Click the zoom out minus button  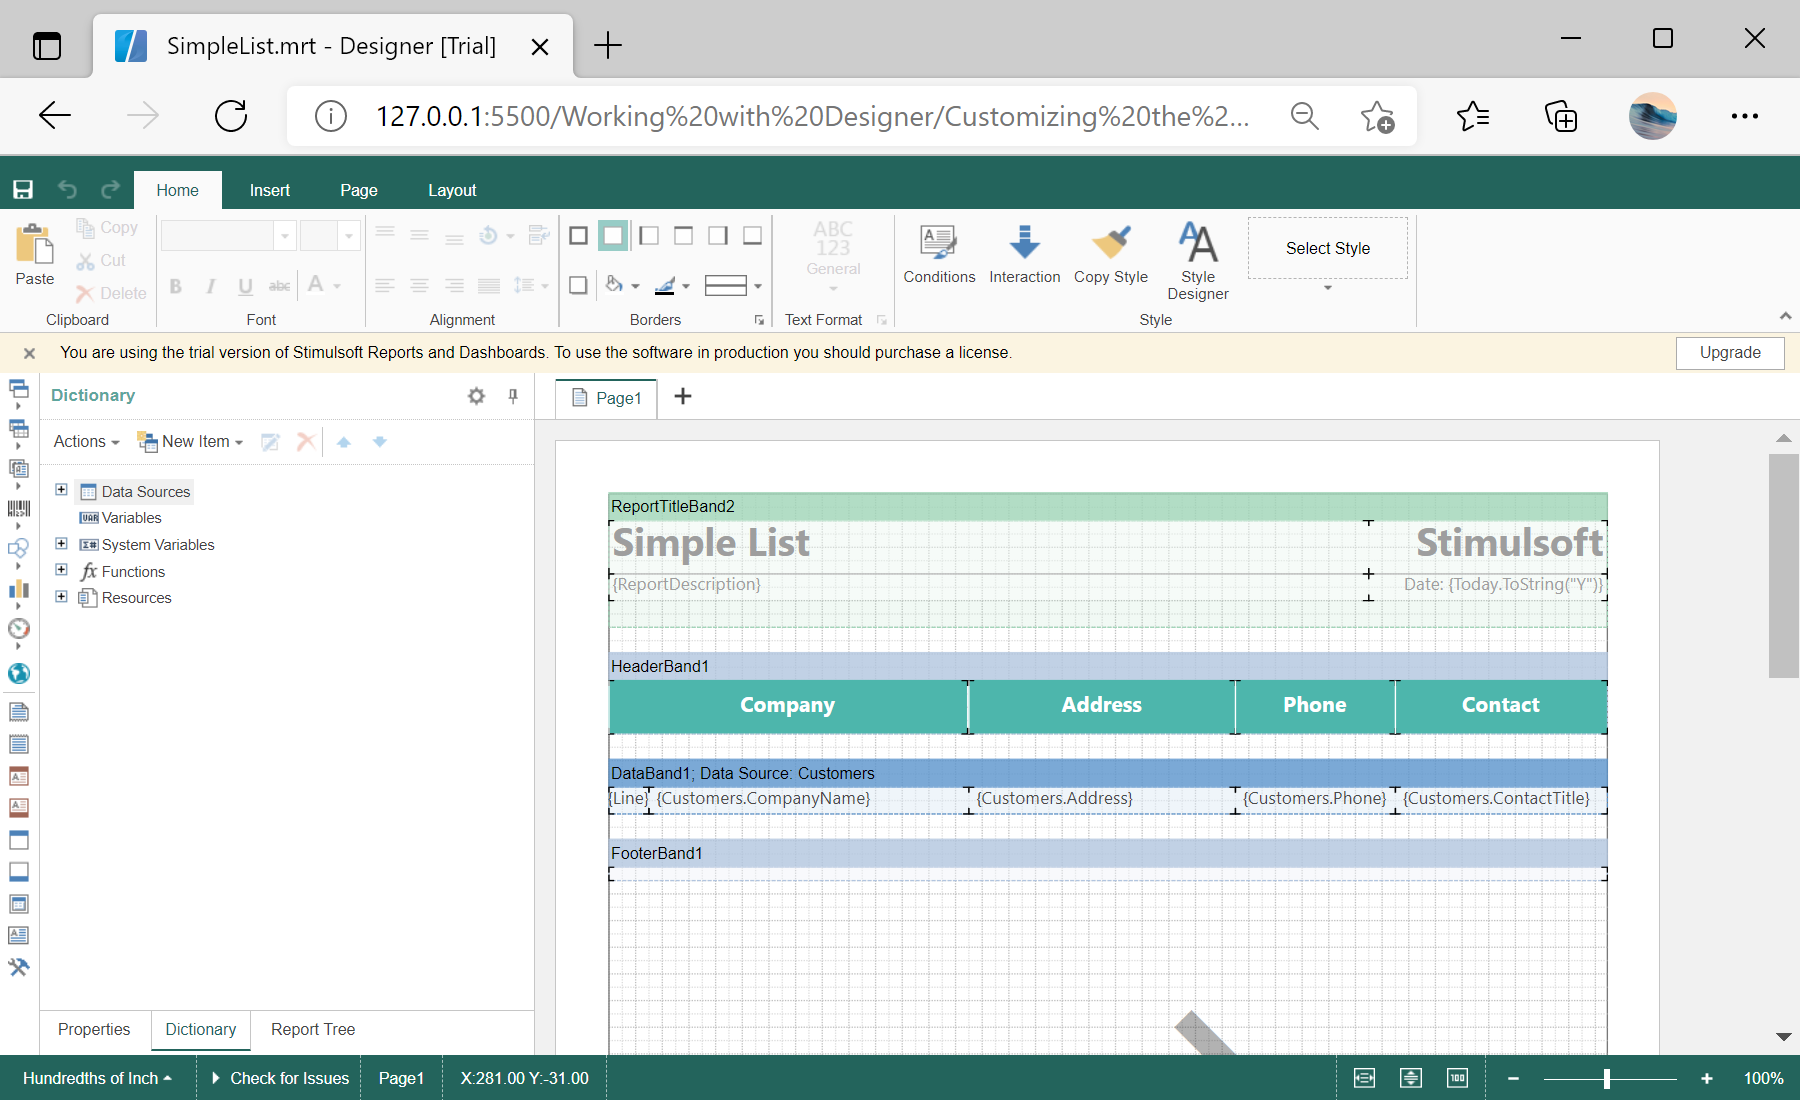[x=1514, y=1078]
